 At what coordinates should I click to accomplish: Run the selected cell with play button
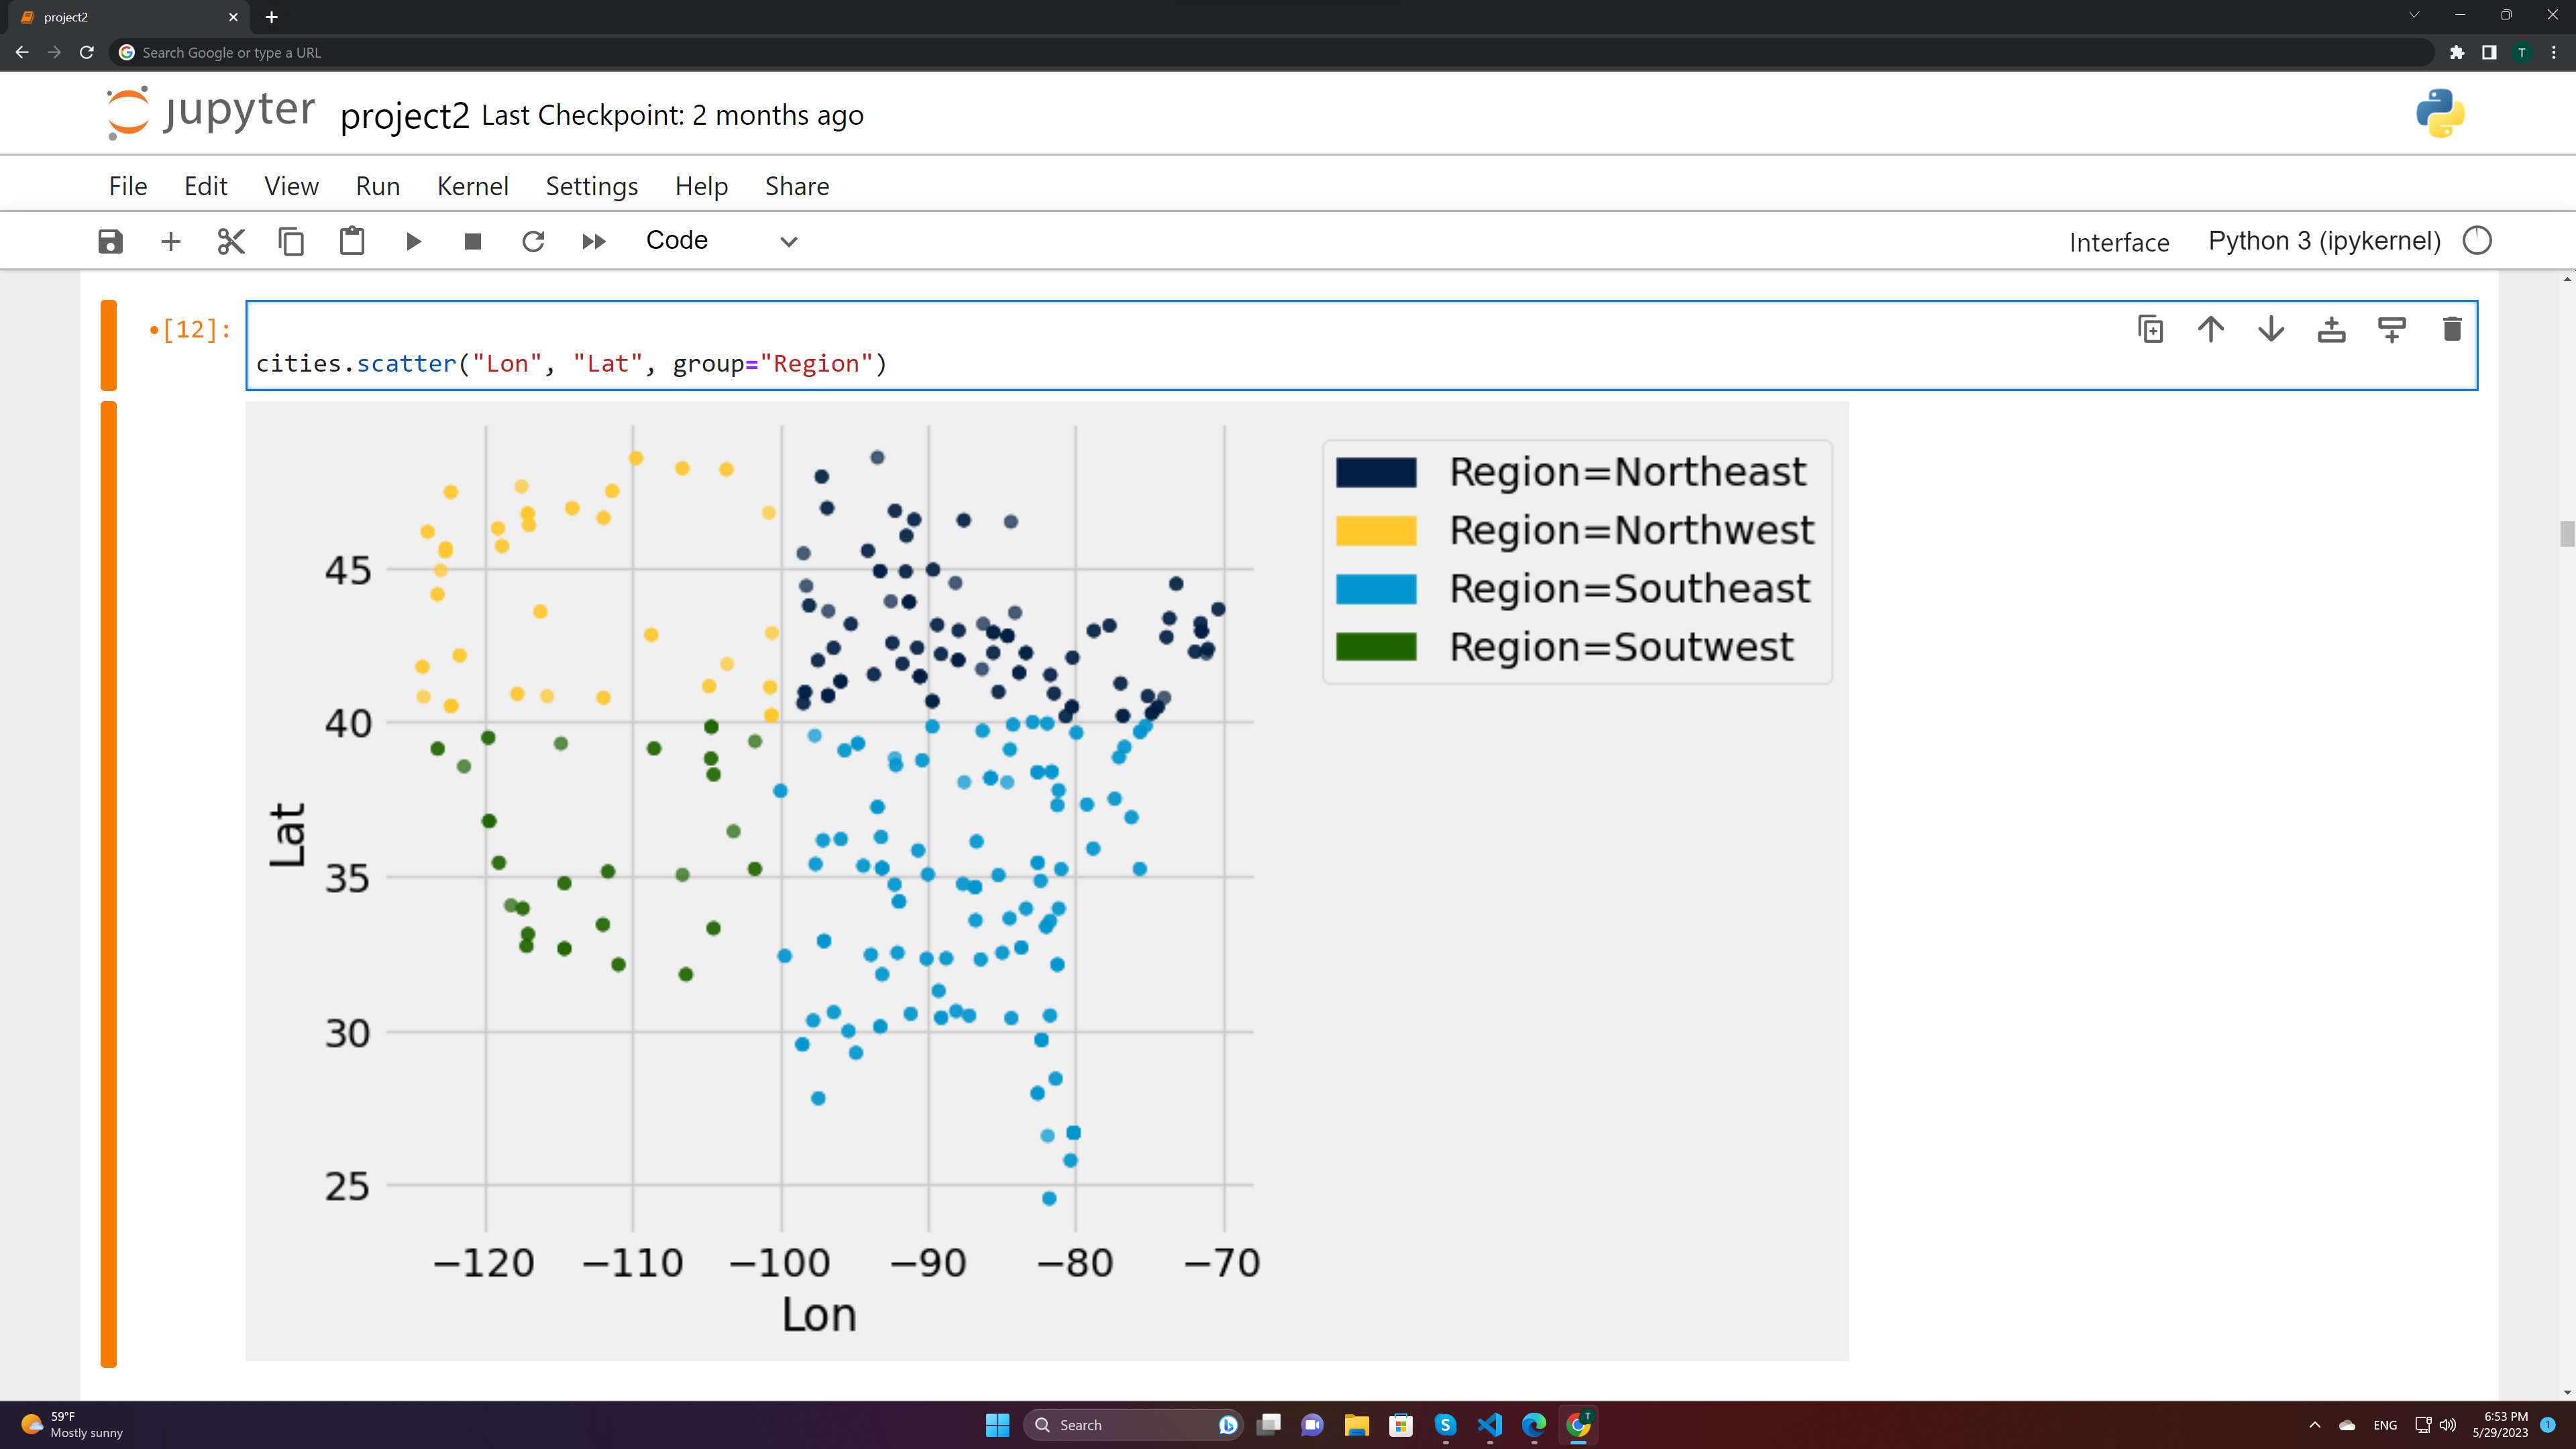pos(413,241)
